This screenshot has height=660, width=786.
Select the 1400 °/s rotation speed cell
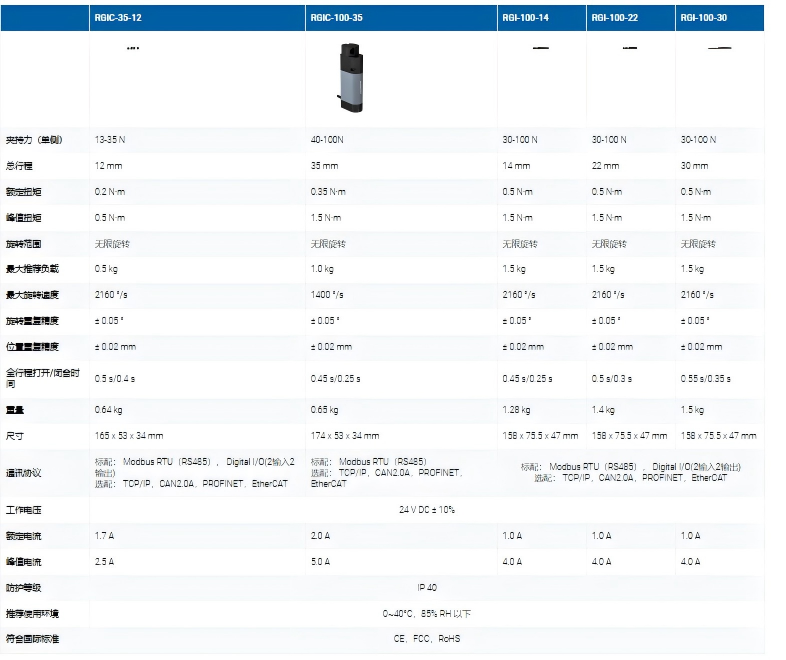pyautogui.click(x=327, y=295)
